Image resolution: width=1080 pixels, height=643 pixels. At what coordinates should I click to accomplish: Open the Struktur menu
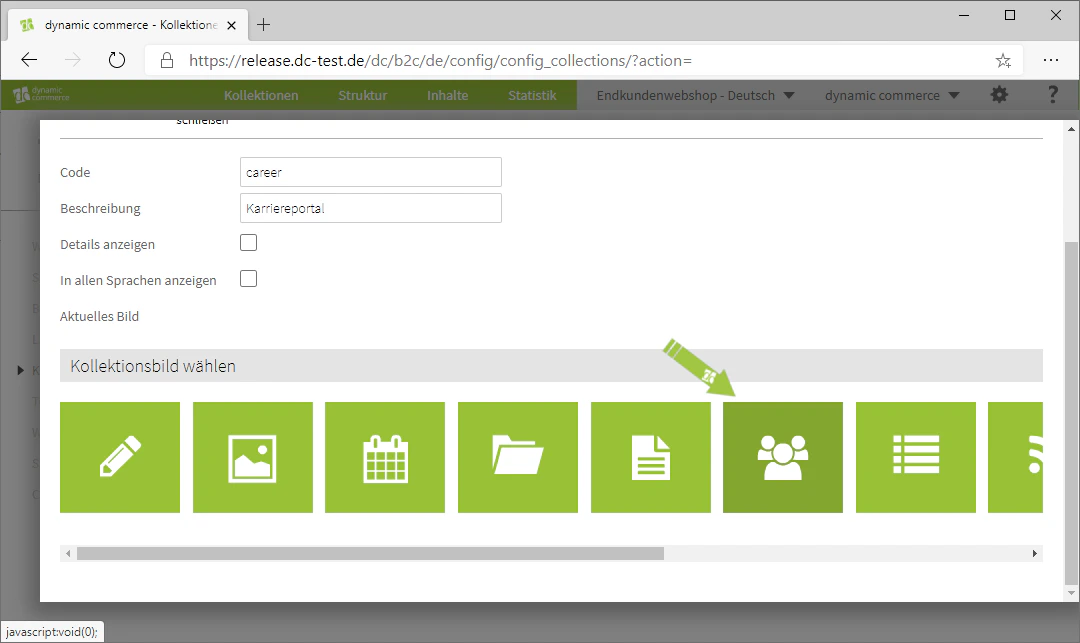pyautogui.click(x=362, y=95)
